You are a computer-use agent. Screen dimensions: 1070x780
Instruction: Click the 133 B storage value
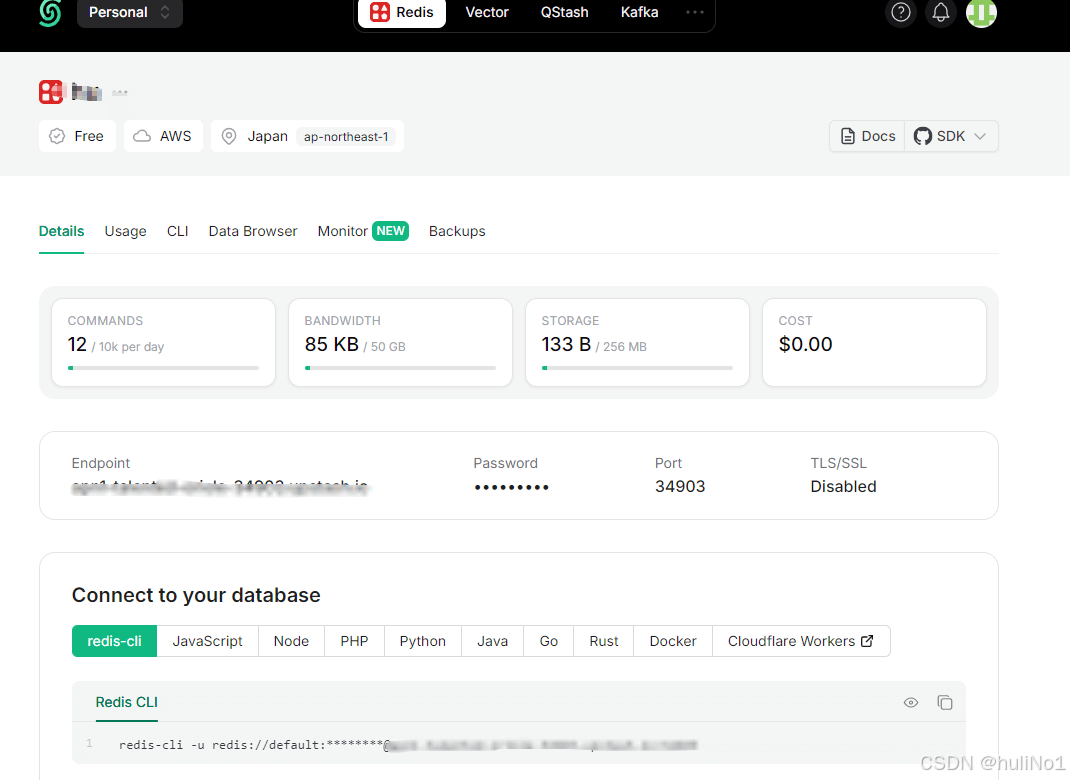point(566,345)
